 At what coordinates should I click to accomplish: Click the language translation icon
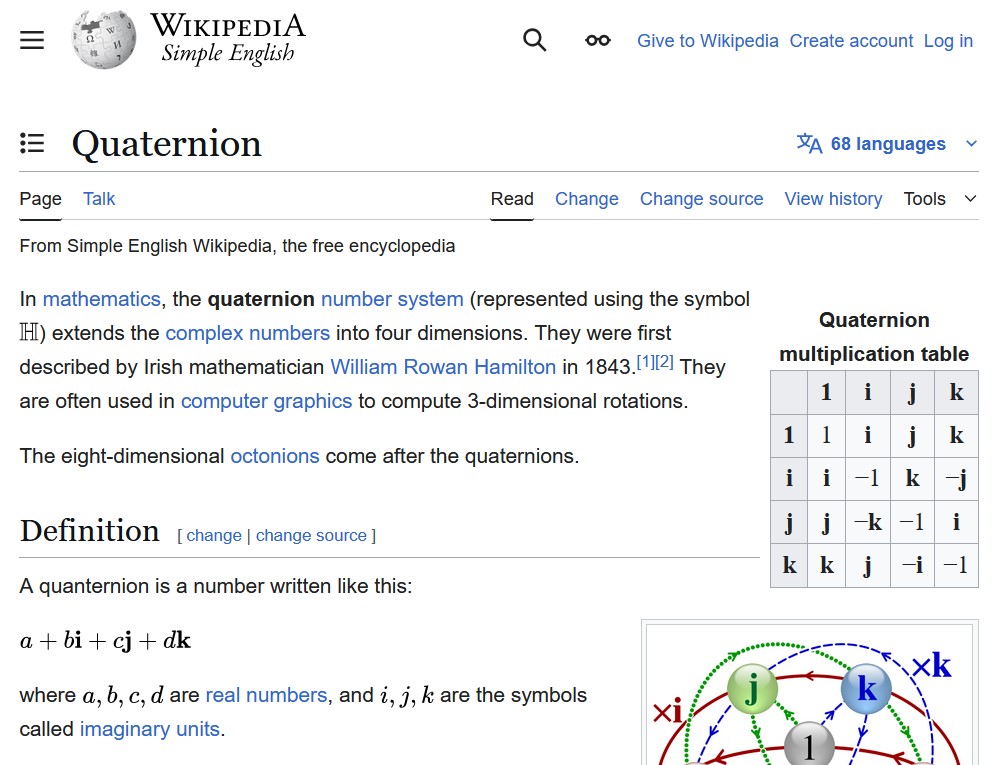coord(809,143)
